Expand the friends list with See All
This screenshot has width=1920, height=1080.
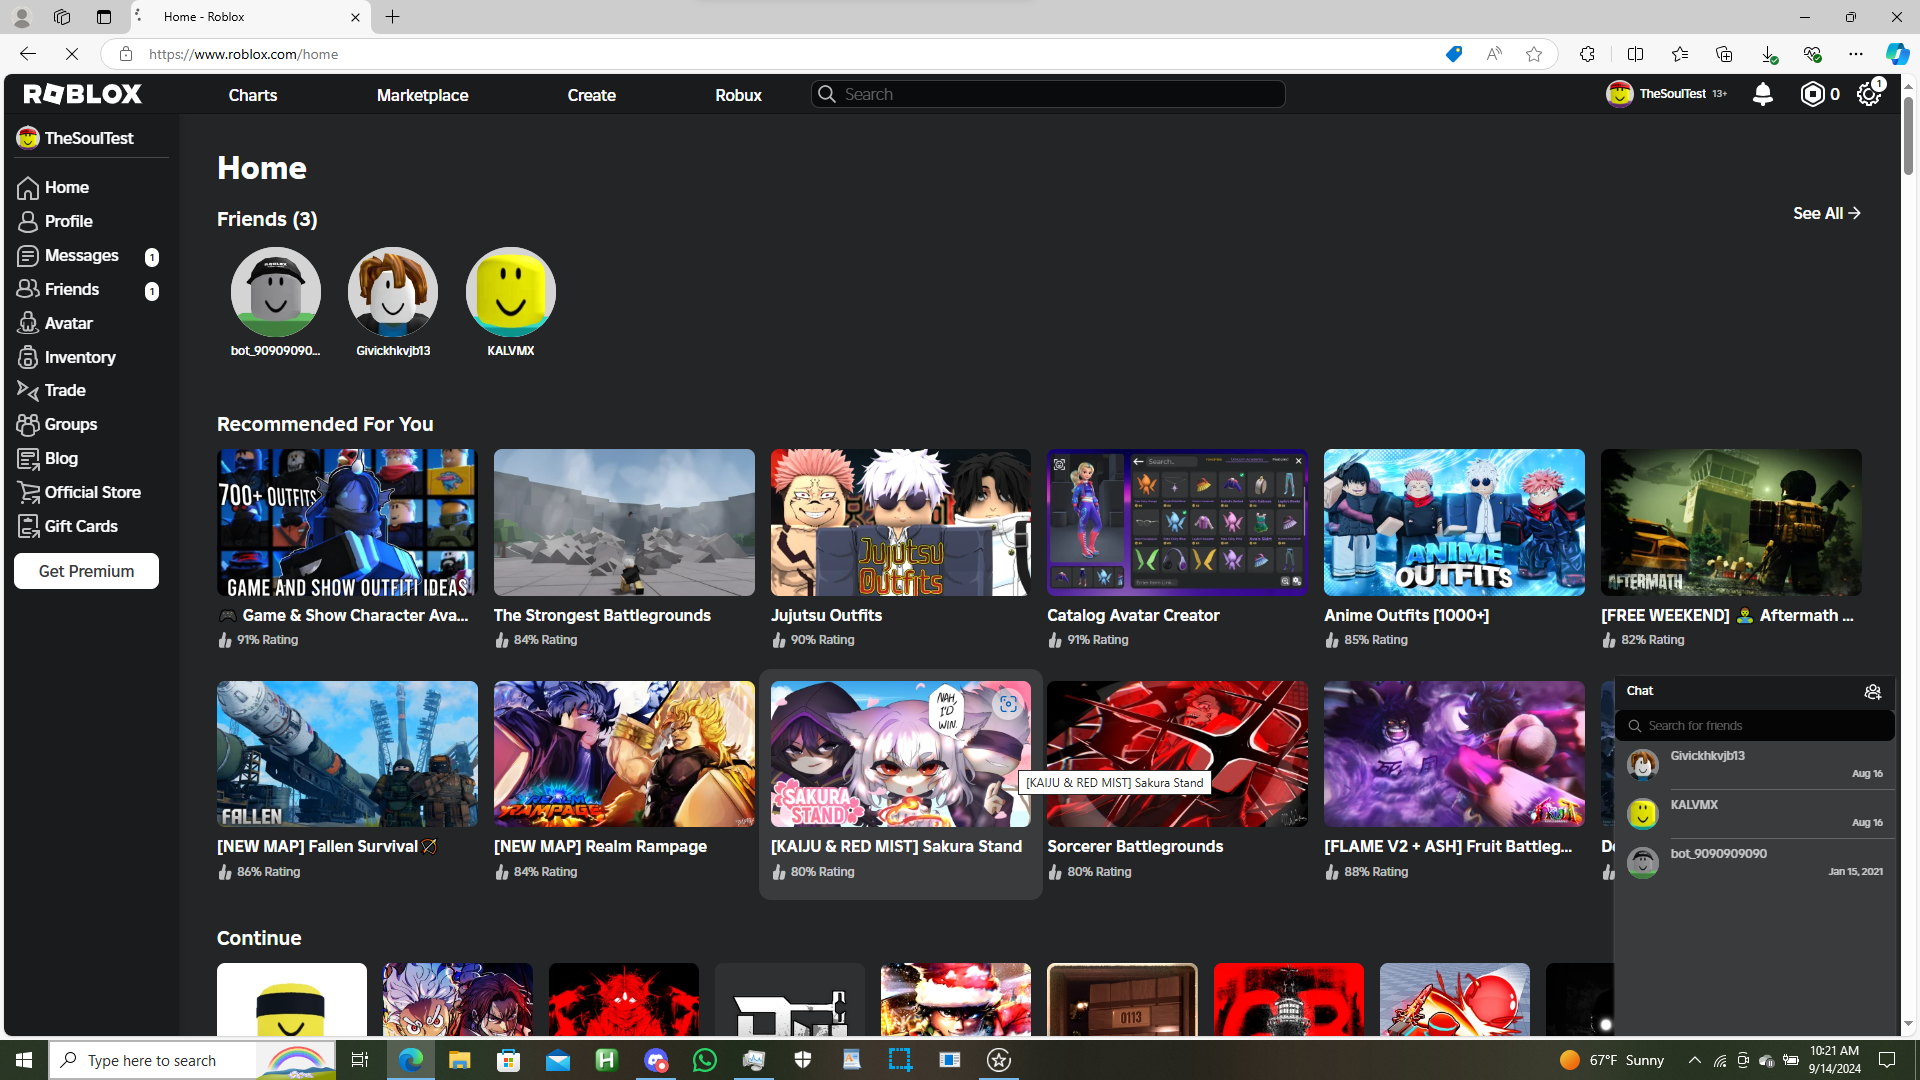tap(1826, 213)
